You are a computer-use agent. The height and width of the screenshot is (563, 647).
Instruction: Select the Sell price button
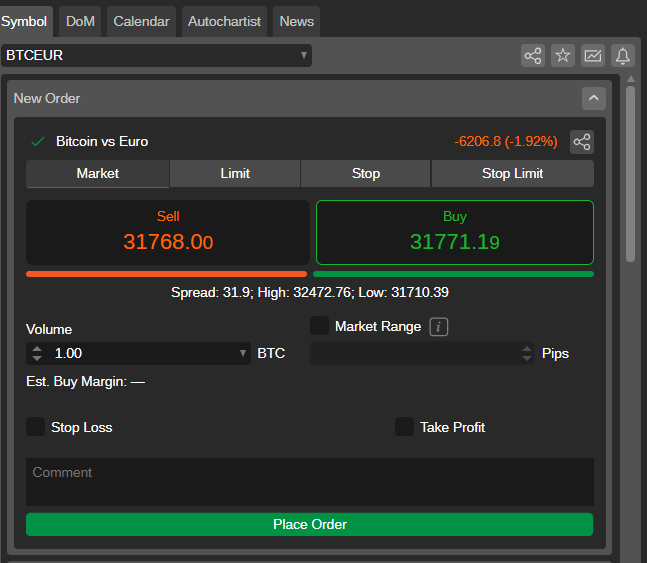tap(167, 232)
